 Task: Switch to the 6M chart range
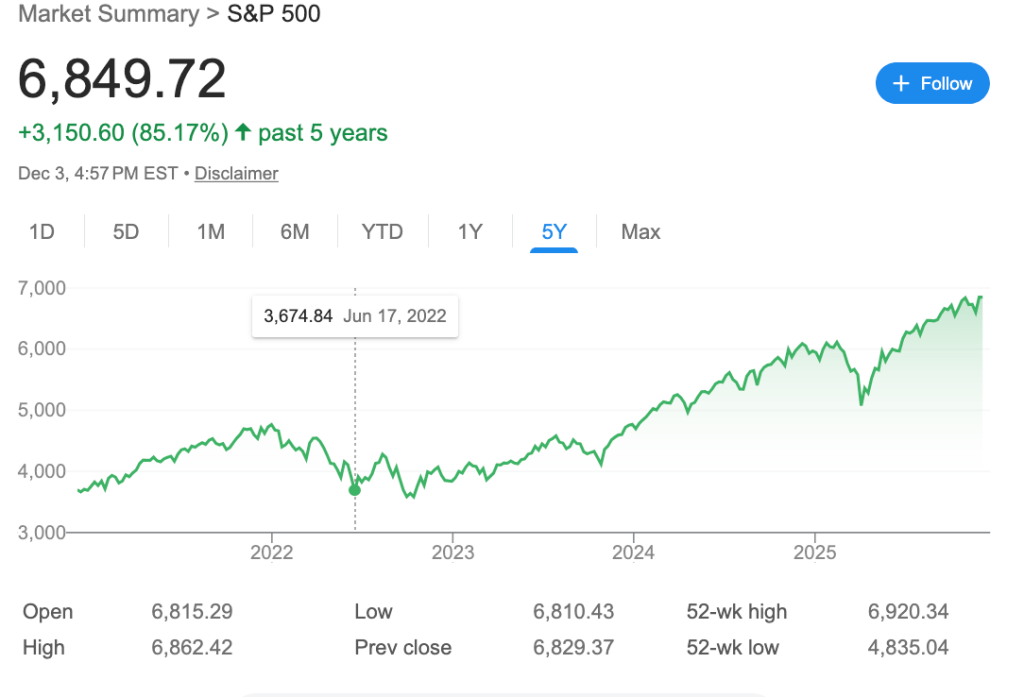[294, 232]
